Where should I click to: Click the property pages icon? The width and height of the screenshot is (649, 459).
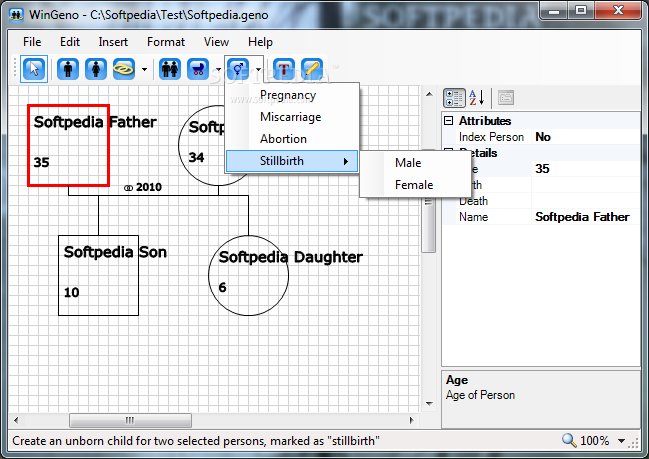(x=506, y=98)
